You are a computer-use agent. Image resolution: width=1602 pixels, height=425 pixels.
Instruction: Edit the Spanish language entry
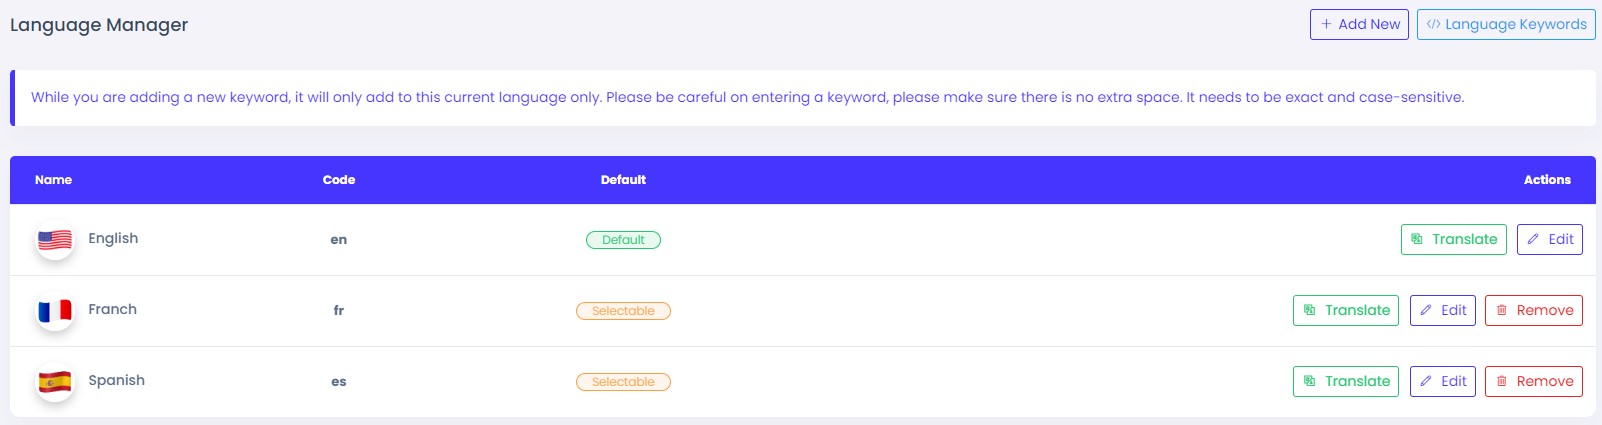(x=1442, y=382)
